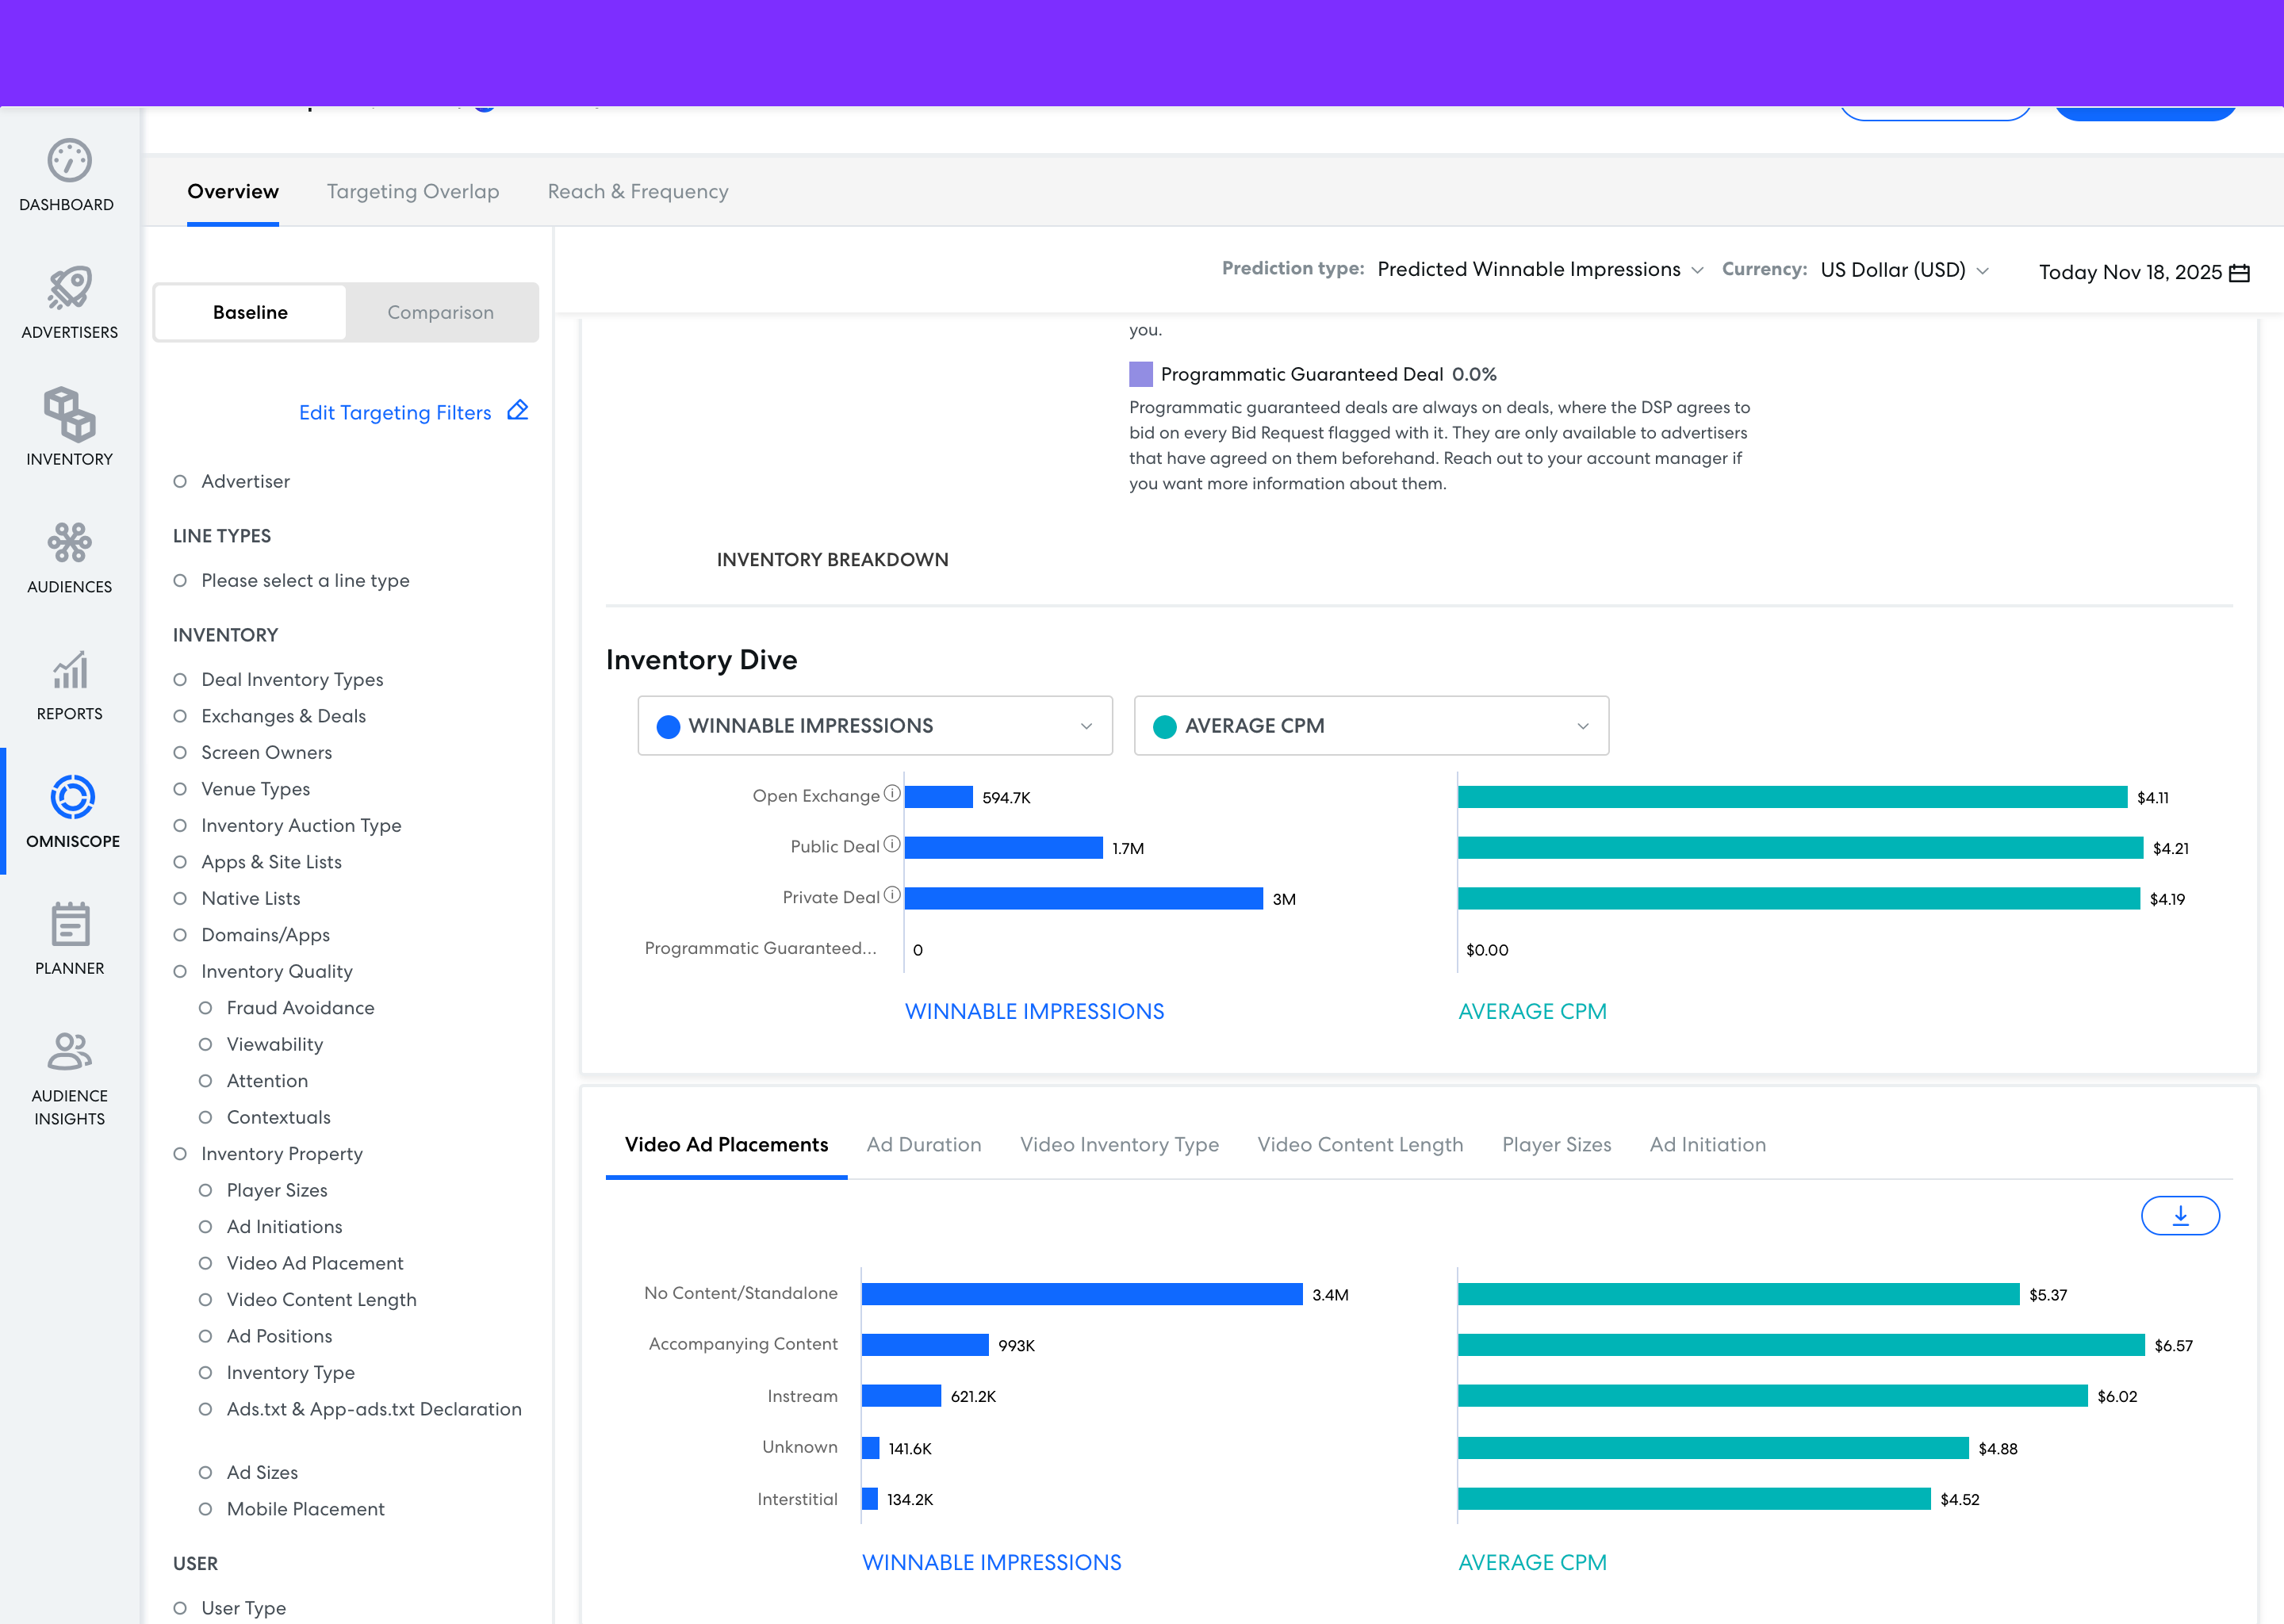Open the Today Nov 18, 2025 date picker
Viewport: 2284px width, 1624px height.
click(x=2143, y=273)
